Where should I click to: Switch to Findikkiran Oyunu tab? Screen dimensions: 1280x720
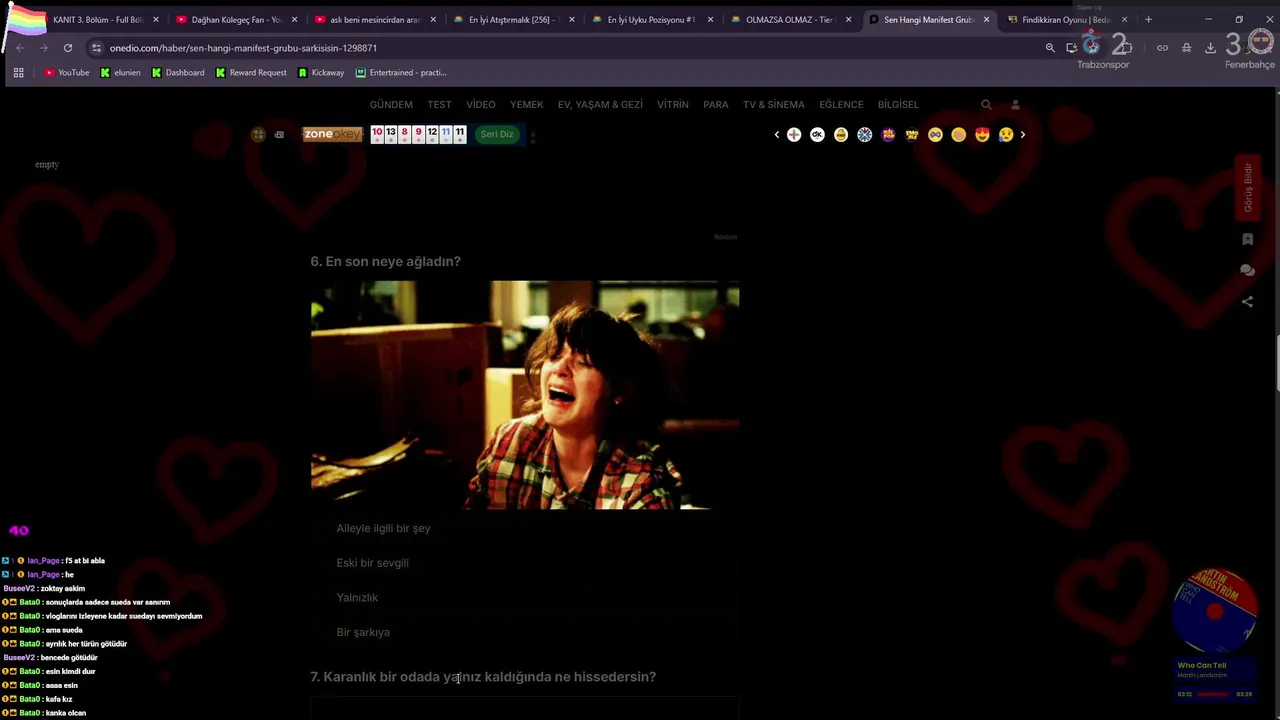[x=1066, y=19]
